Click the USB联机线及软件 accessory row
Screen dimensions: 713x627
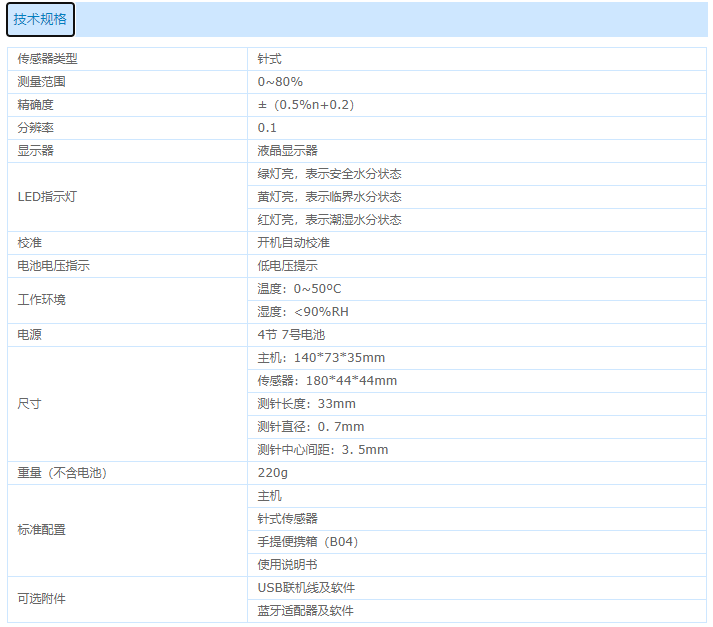[306, 588]
